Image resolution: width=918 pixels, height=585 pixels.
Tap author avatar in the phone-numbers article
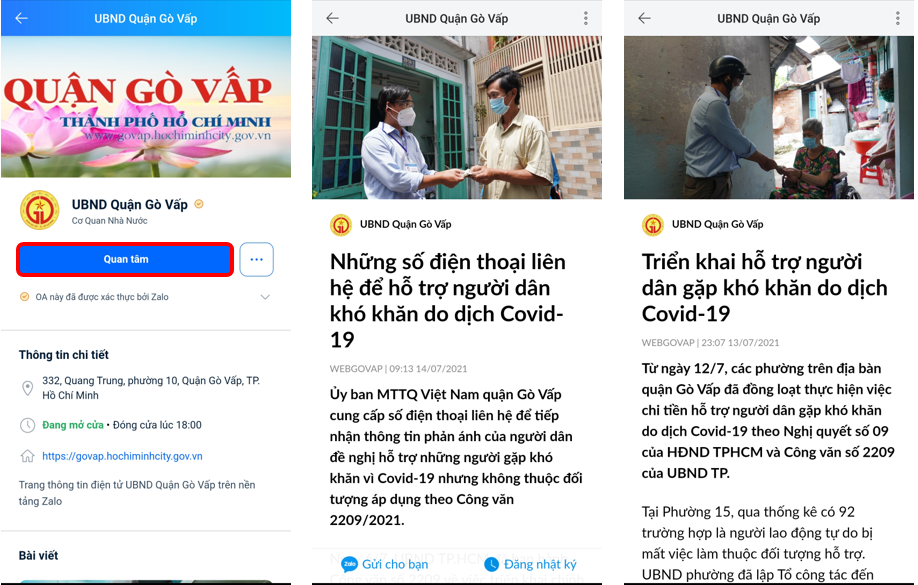(341, 224)
